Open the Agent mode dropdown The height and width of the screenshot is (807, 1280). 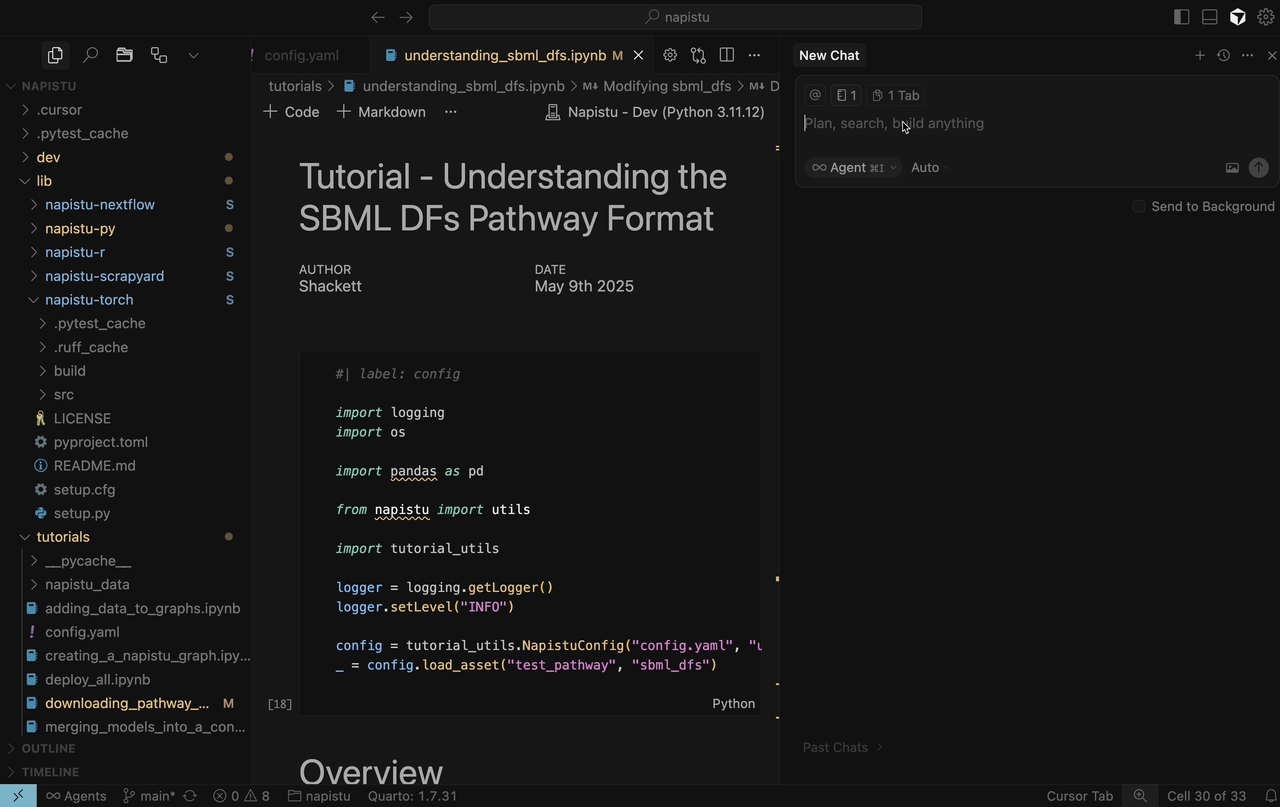tap(853, 167)
